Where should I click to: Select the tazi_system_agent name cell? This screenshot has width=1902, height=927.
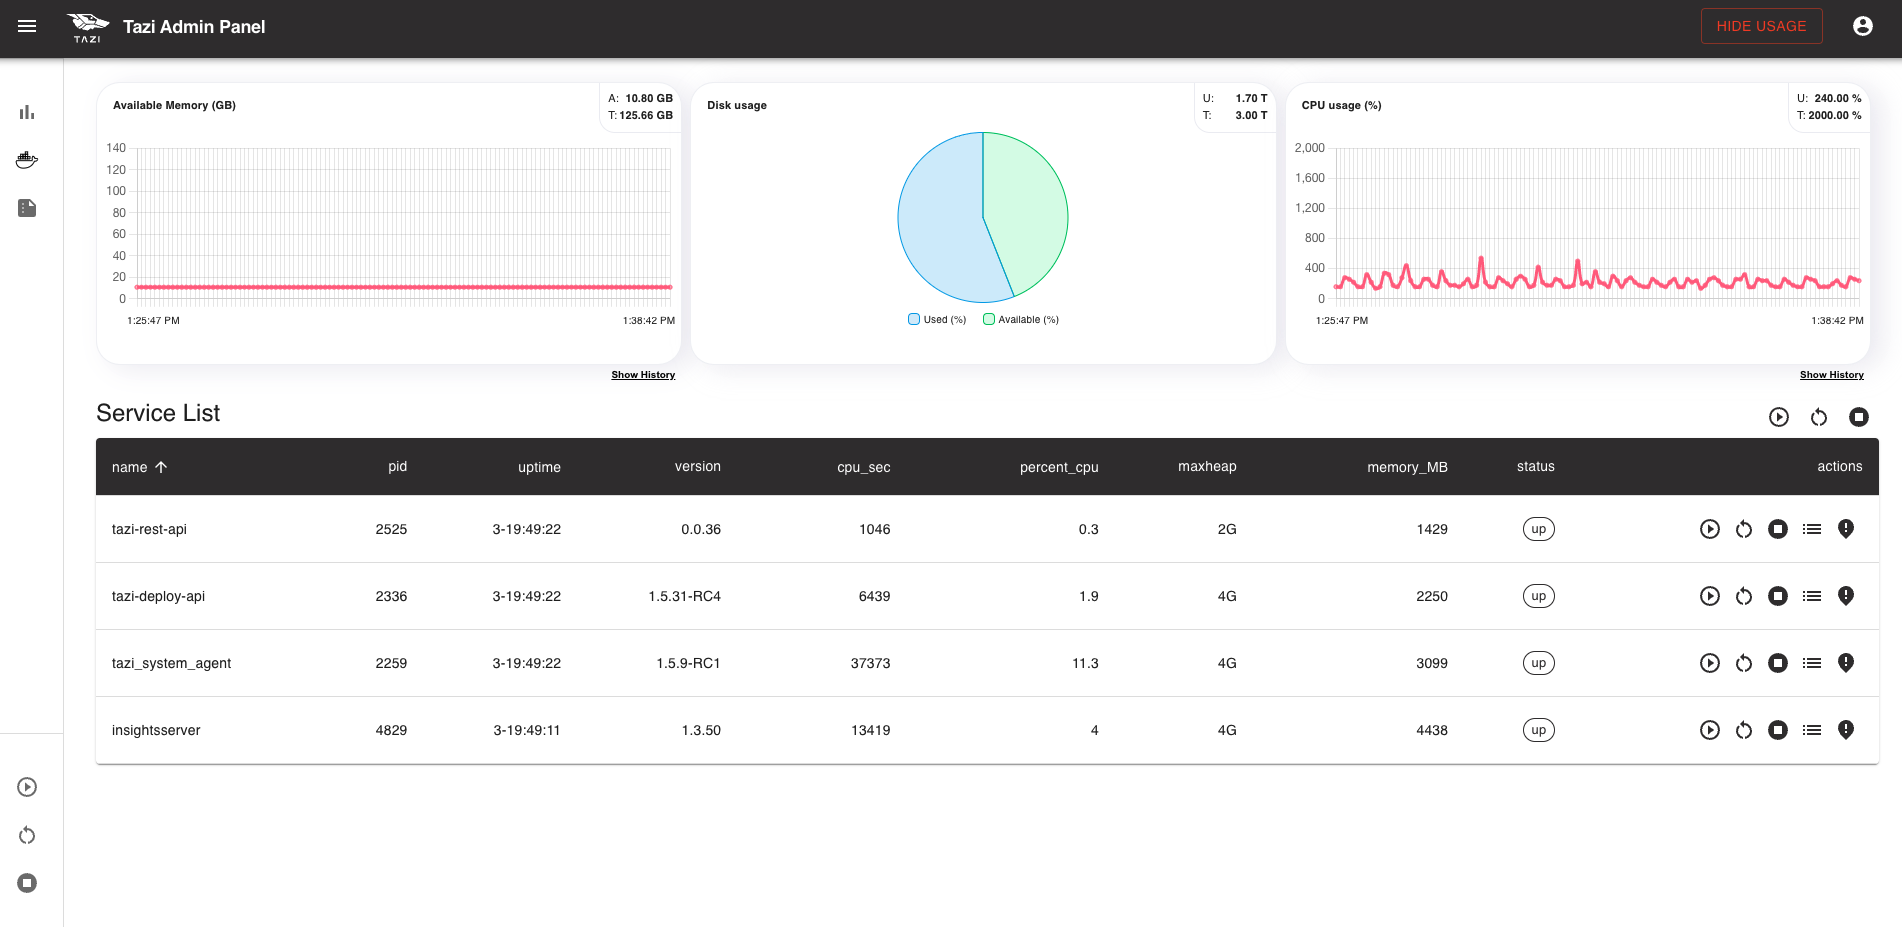[x=171, y=663]
